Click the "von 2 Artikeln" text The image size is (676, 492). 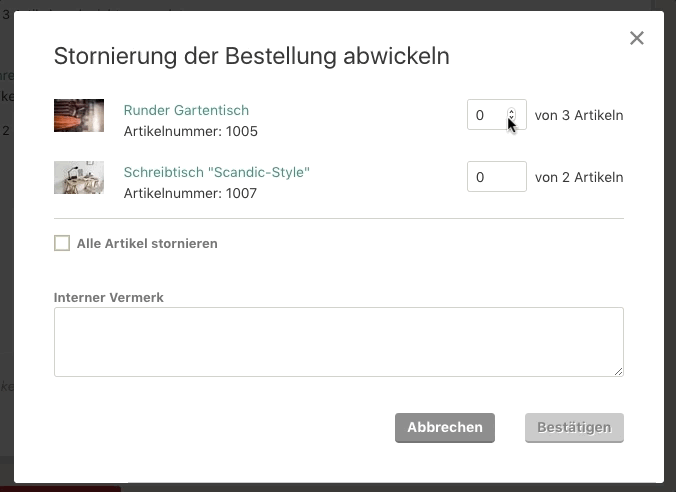579,177
